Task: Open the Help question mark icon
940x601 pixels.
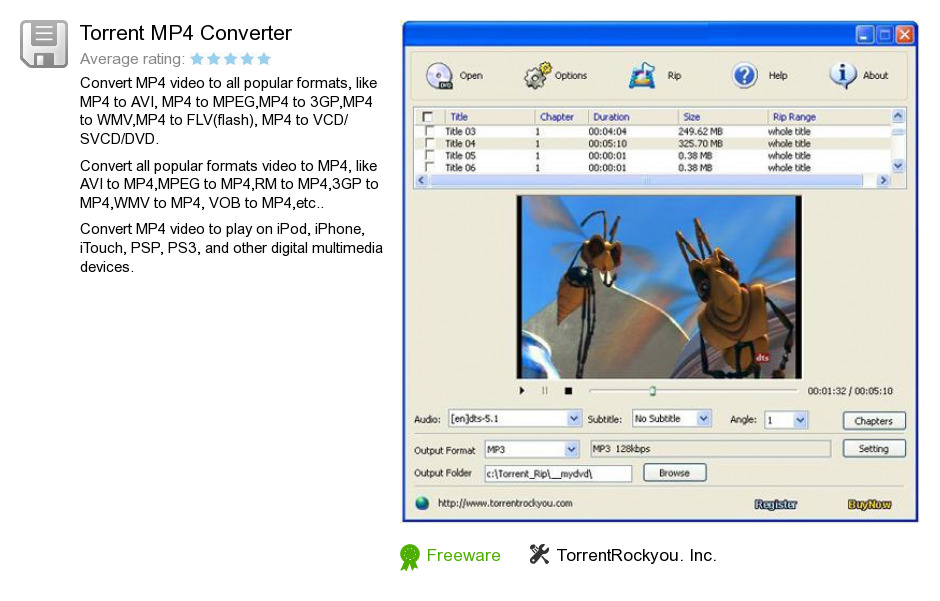Action: tap(745, 76)
